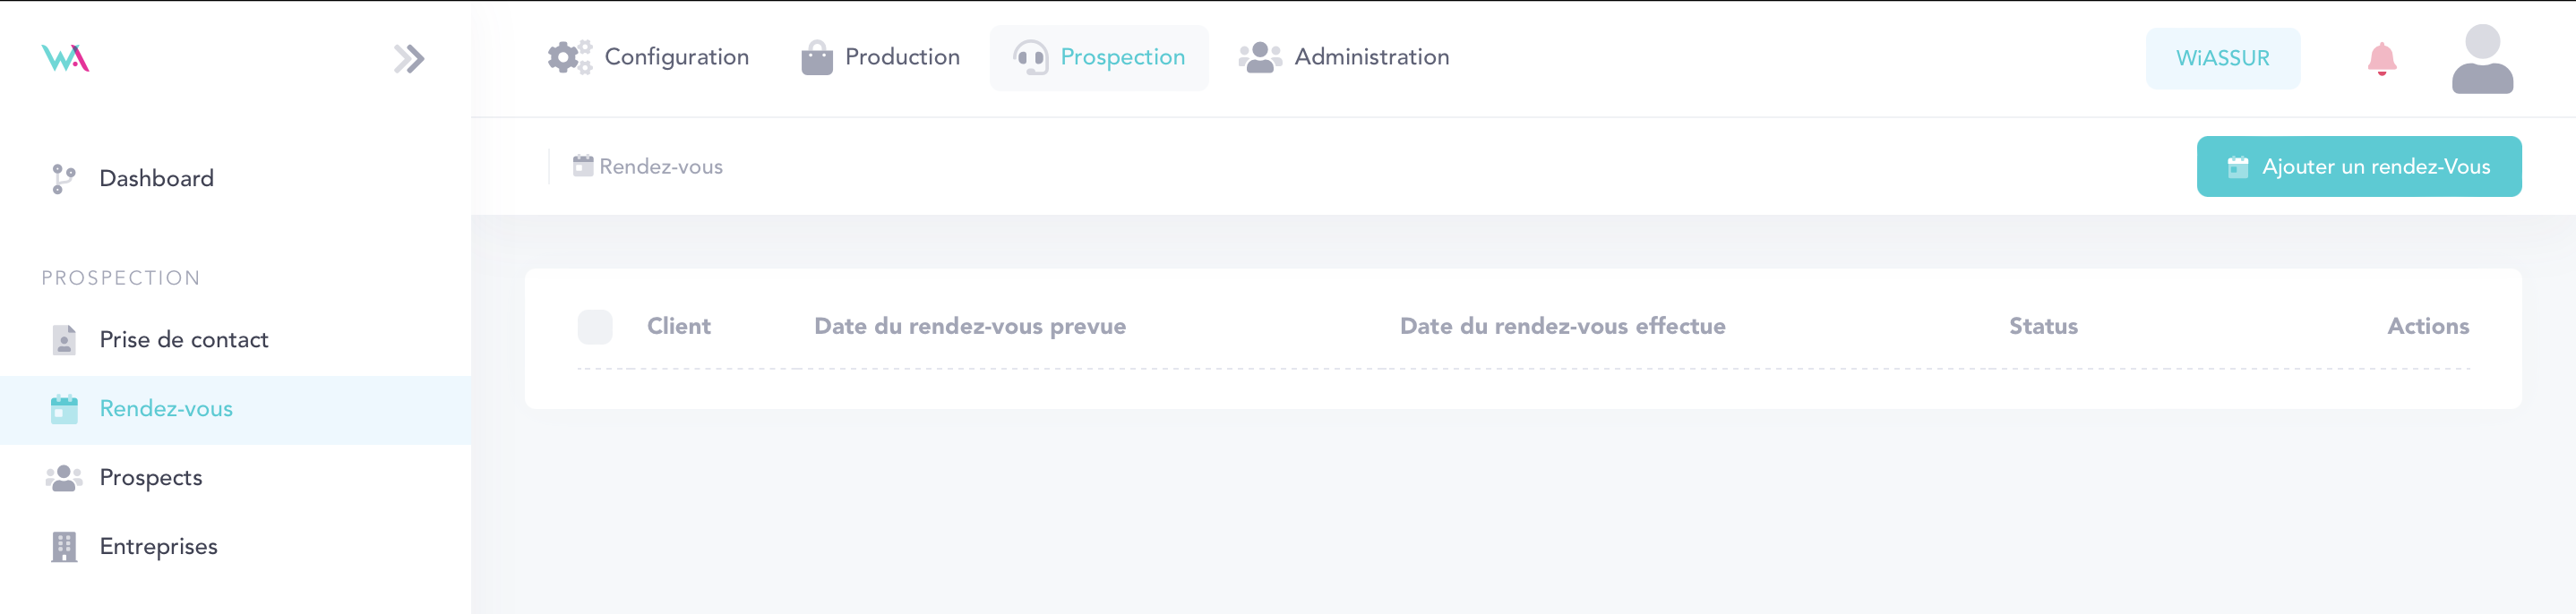Screen dimensions: 2576x614
Task: Open the Configuration menu
Action: point(676,57)
